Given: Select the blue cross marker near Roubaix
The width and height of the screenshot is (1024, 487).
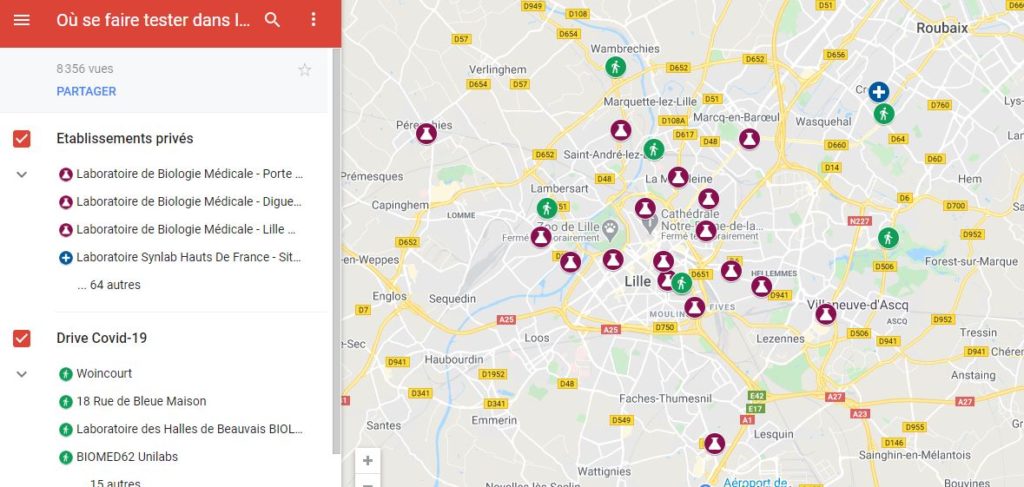Looking at the screenshot, I should (878, 92).
